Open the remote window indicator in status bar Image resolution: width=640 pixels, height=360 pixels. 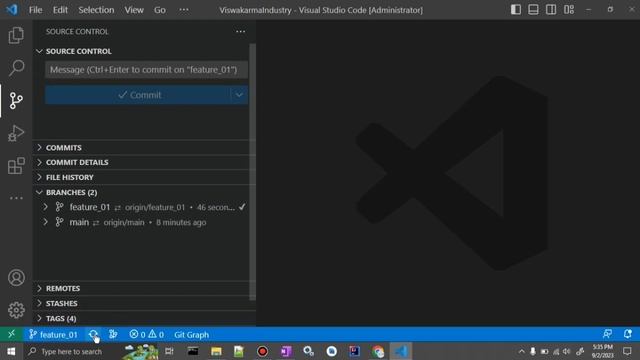11,334
